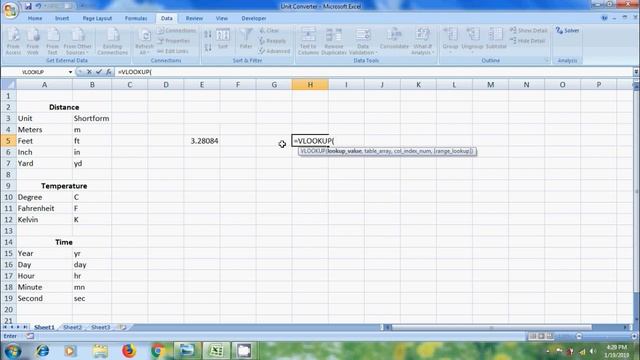Open What-If Analysis menu
640x360 pixels.
click(422, 41)
